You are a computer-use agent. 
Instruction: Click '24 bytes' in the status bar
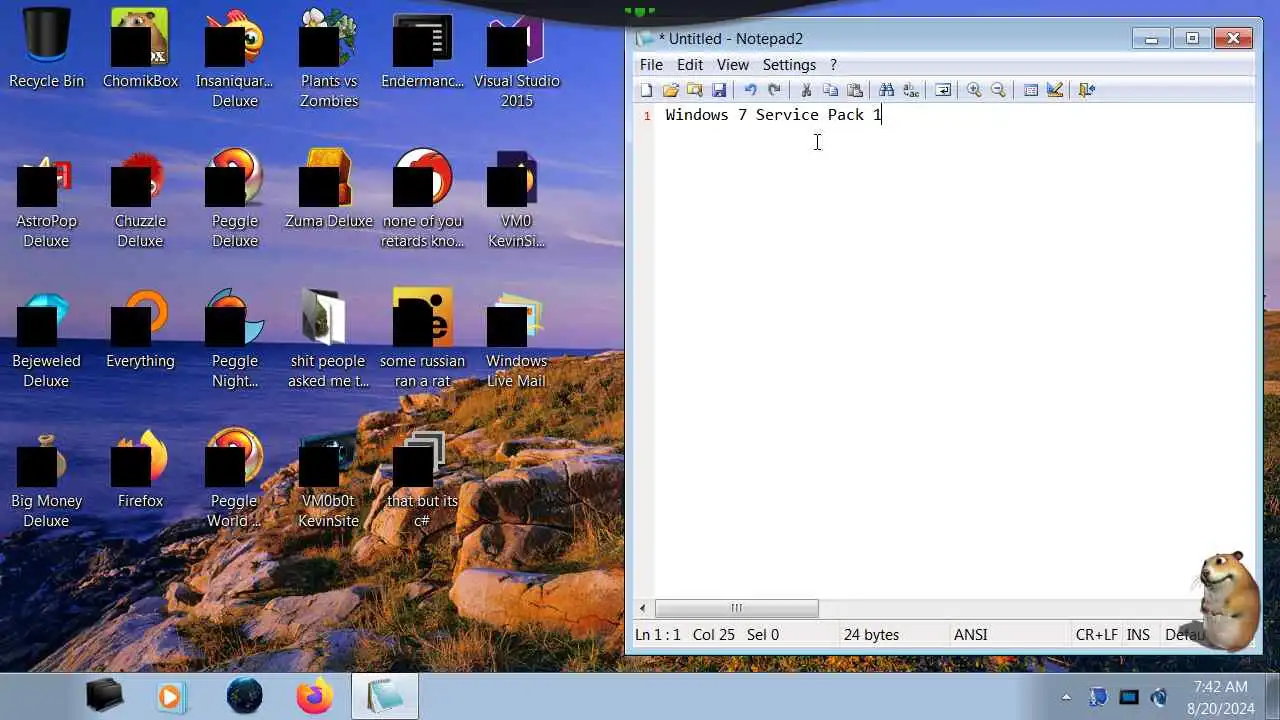[x=871, y=635]
